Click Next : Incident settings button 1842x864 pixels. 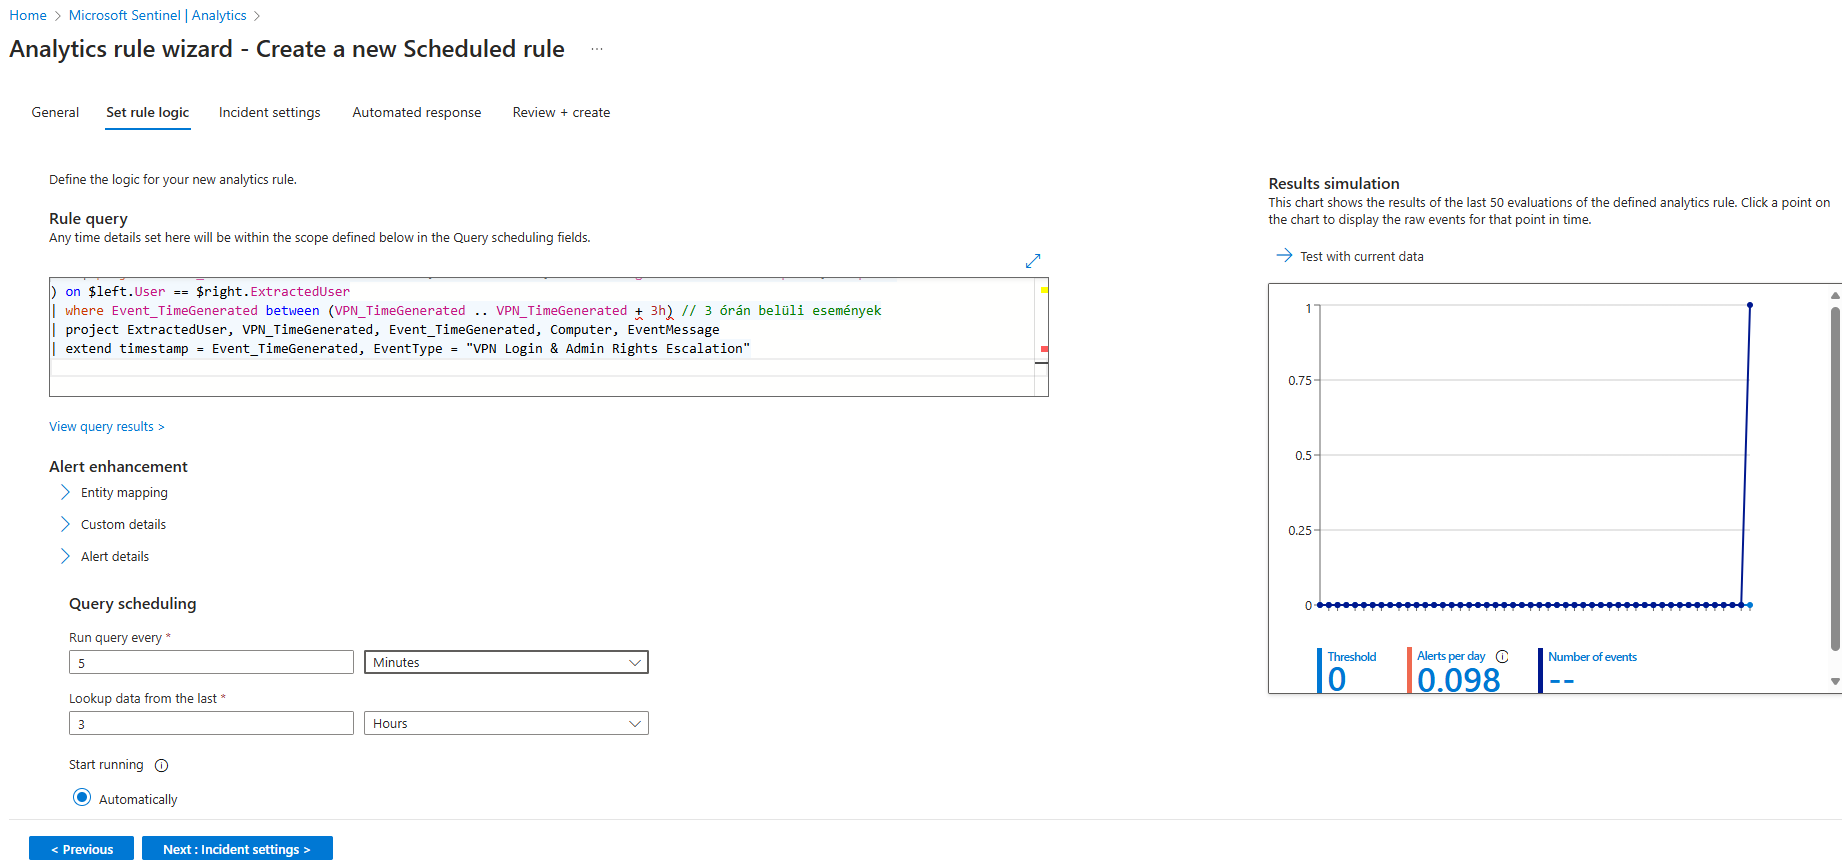[x=237, y=849]
